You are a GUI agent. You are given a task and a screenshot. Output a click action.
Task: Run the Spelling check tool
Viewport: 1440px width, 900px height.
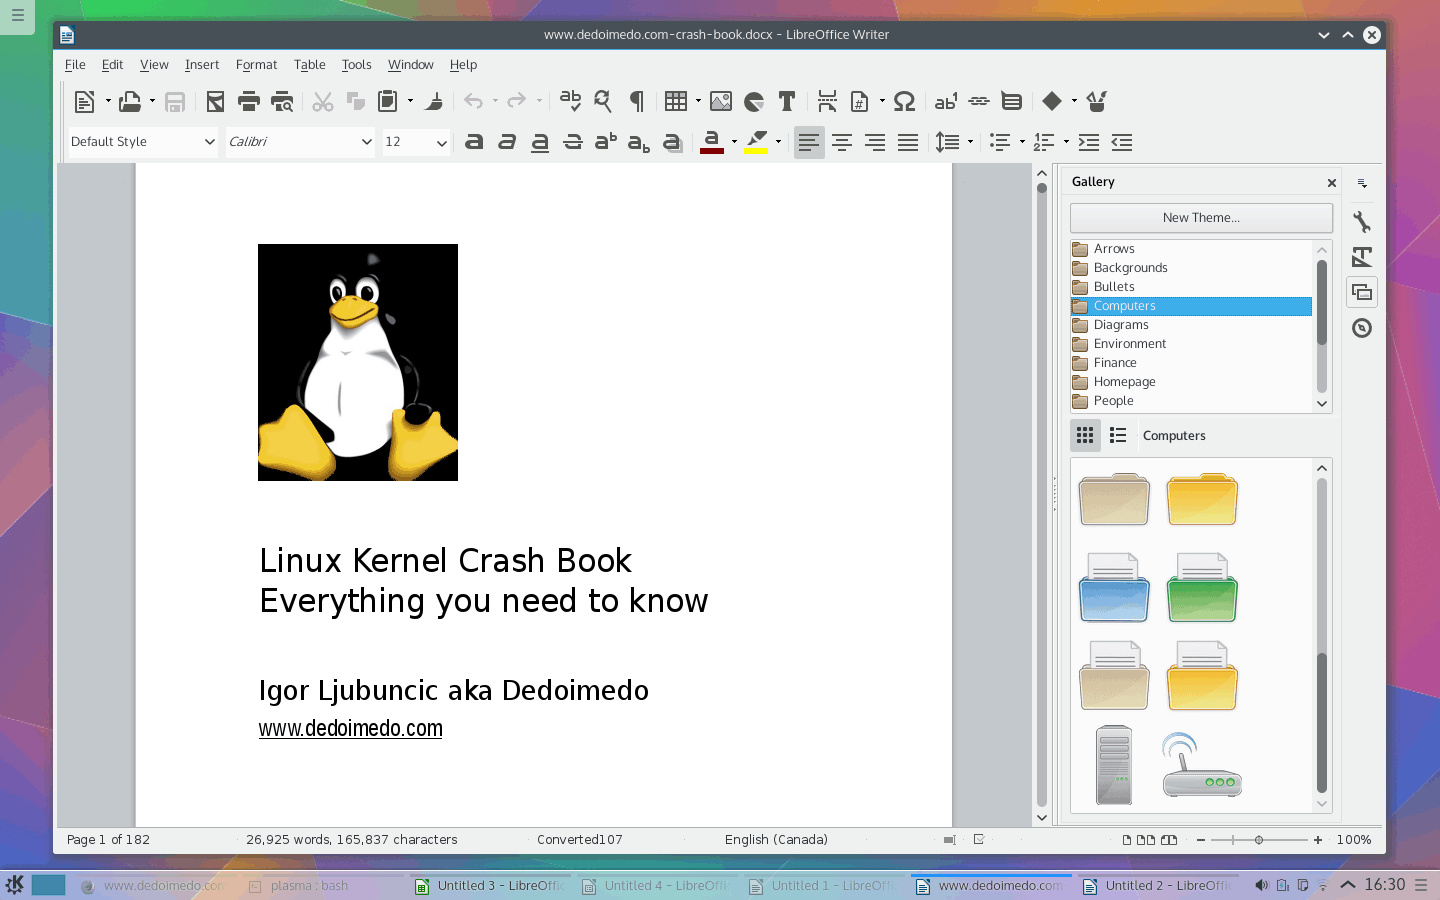click(570, 101)
